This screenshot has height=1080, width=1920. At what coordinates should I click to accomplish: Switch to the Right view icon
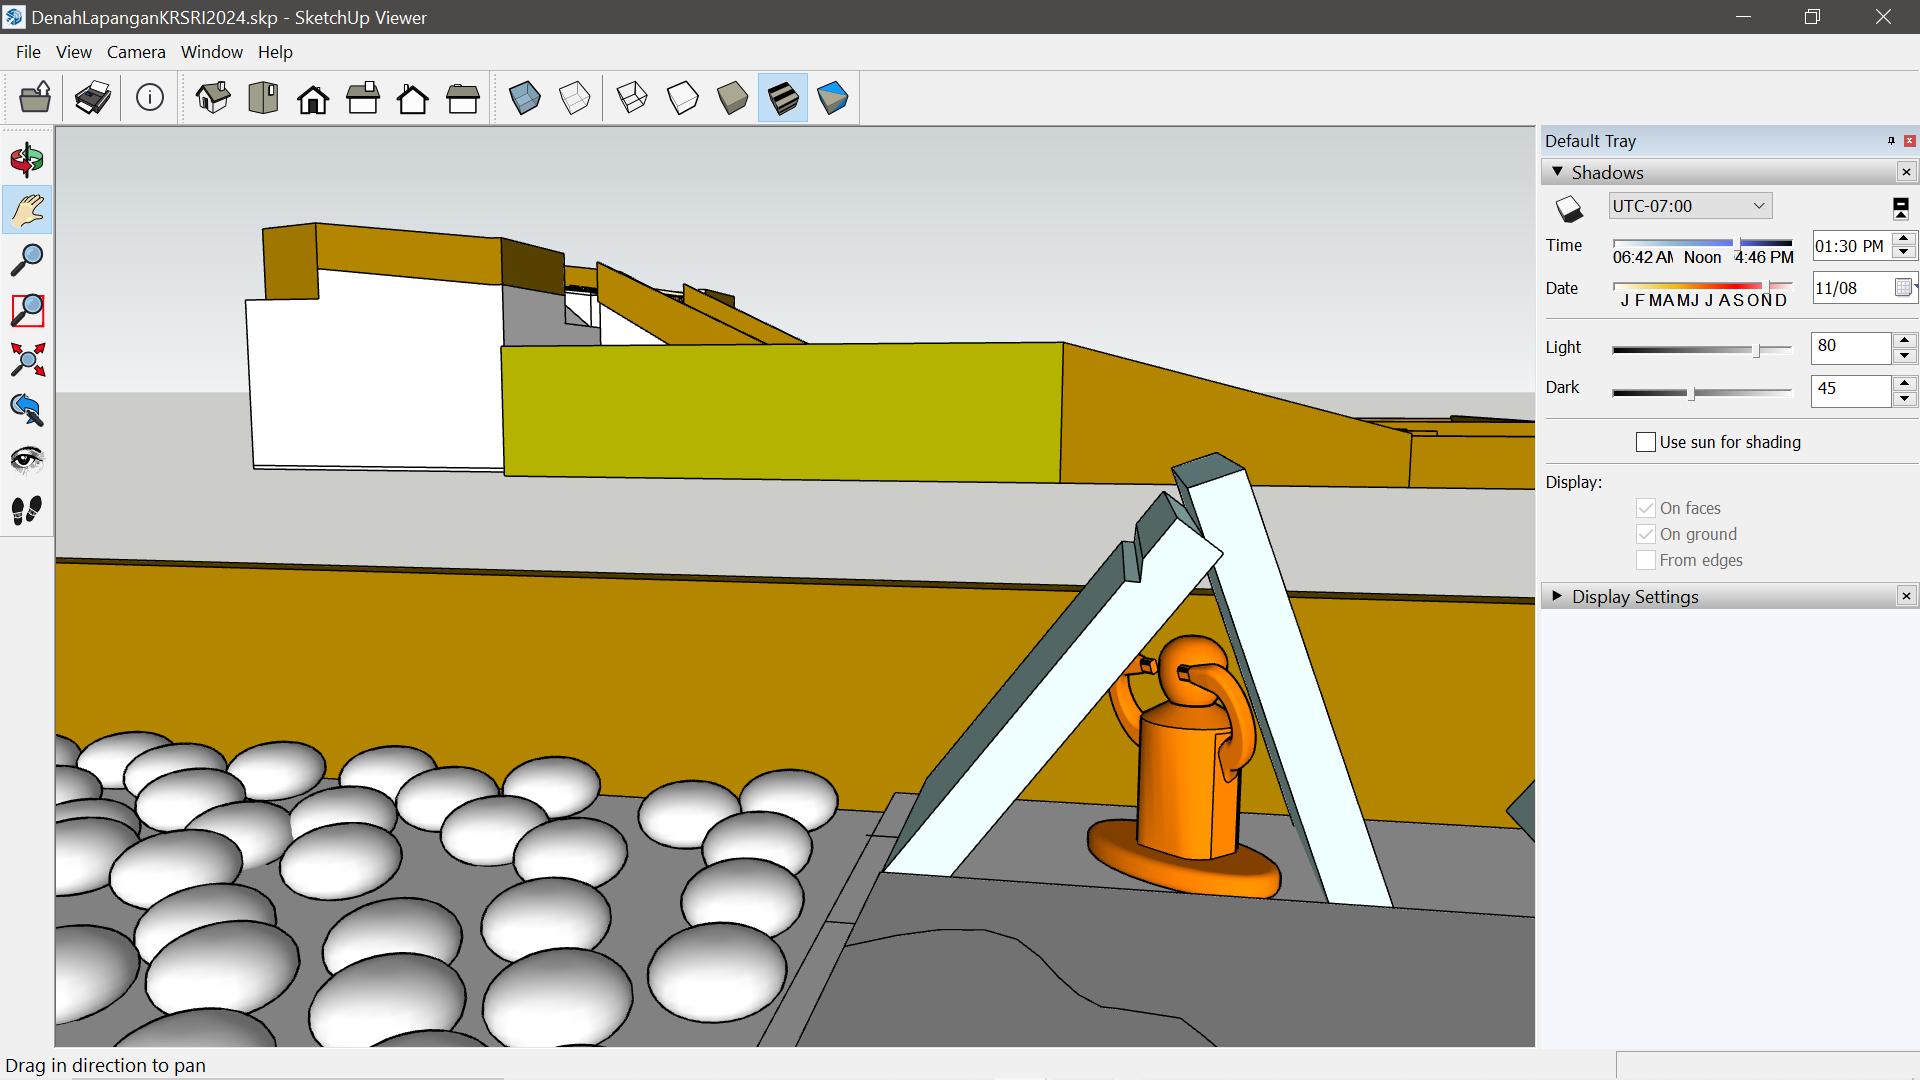tap(363, 98)
